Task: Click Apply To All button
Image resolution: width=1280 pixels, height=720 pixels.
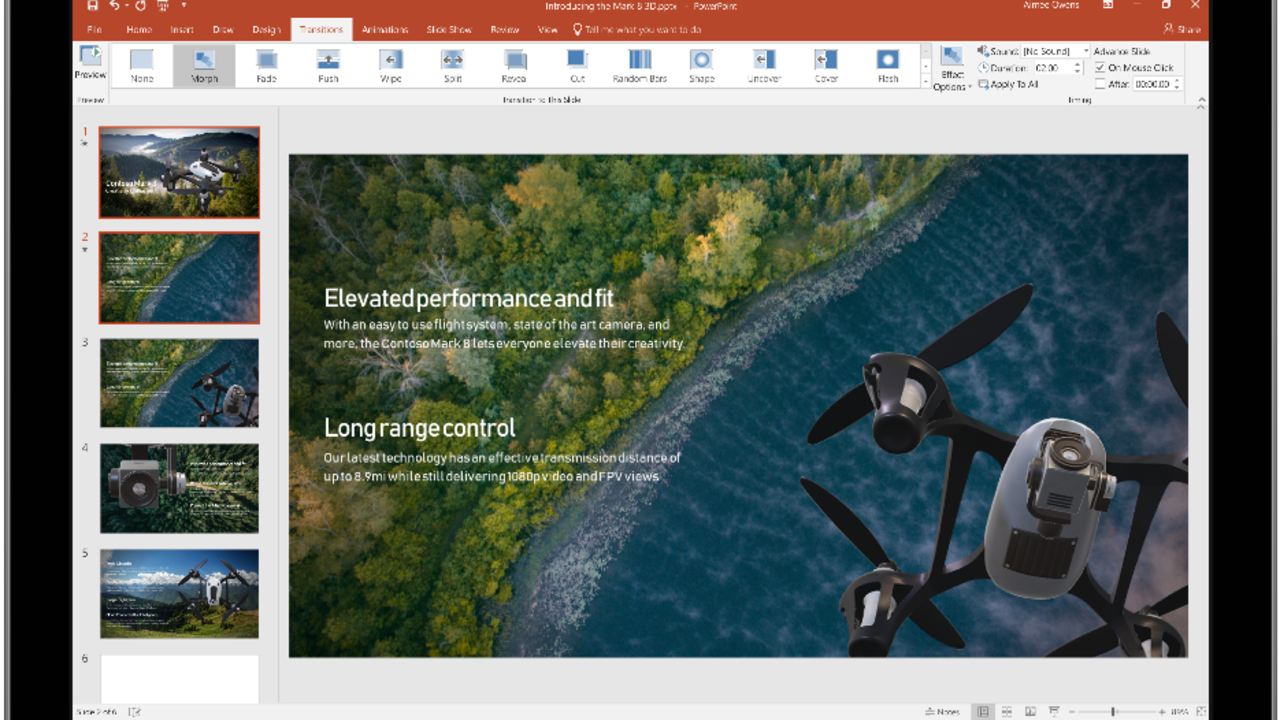Action: coord(1008,85)
